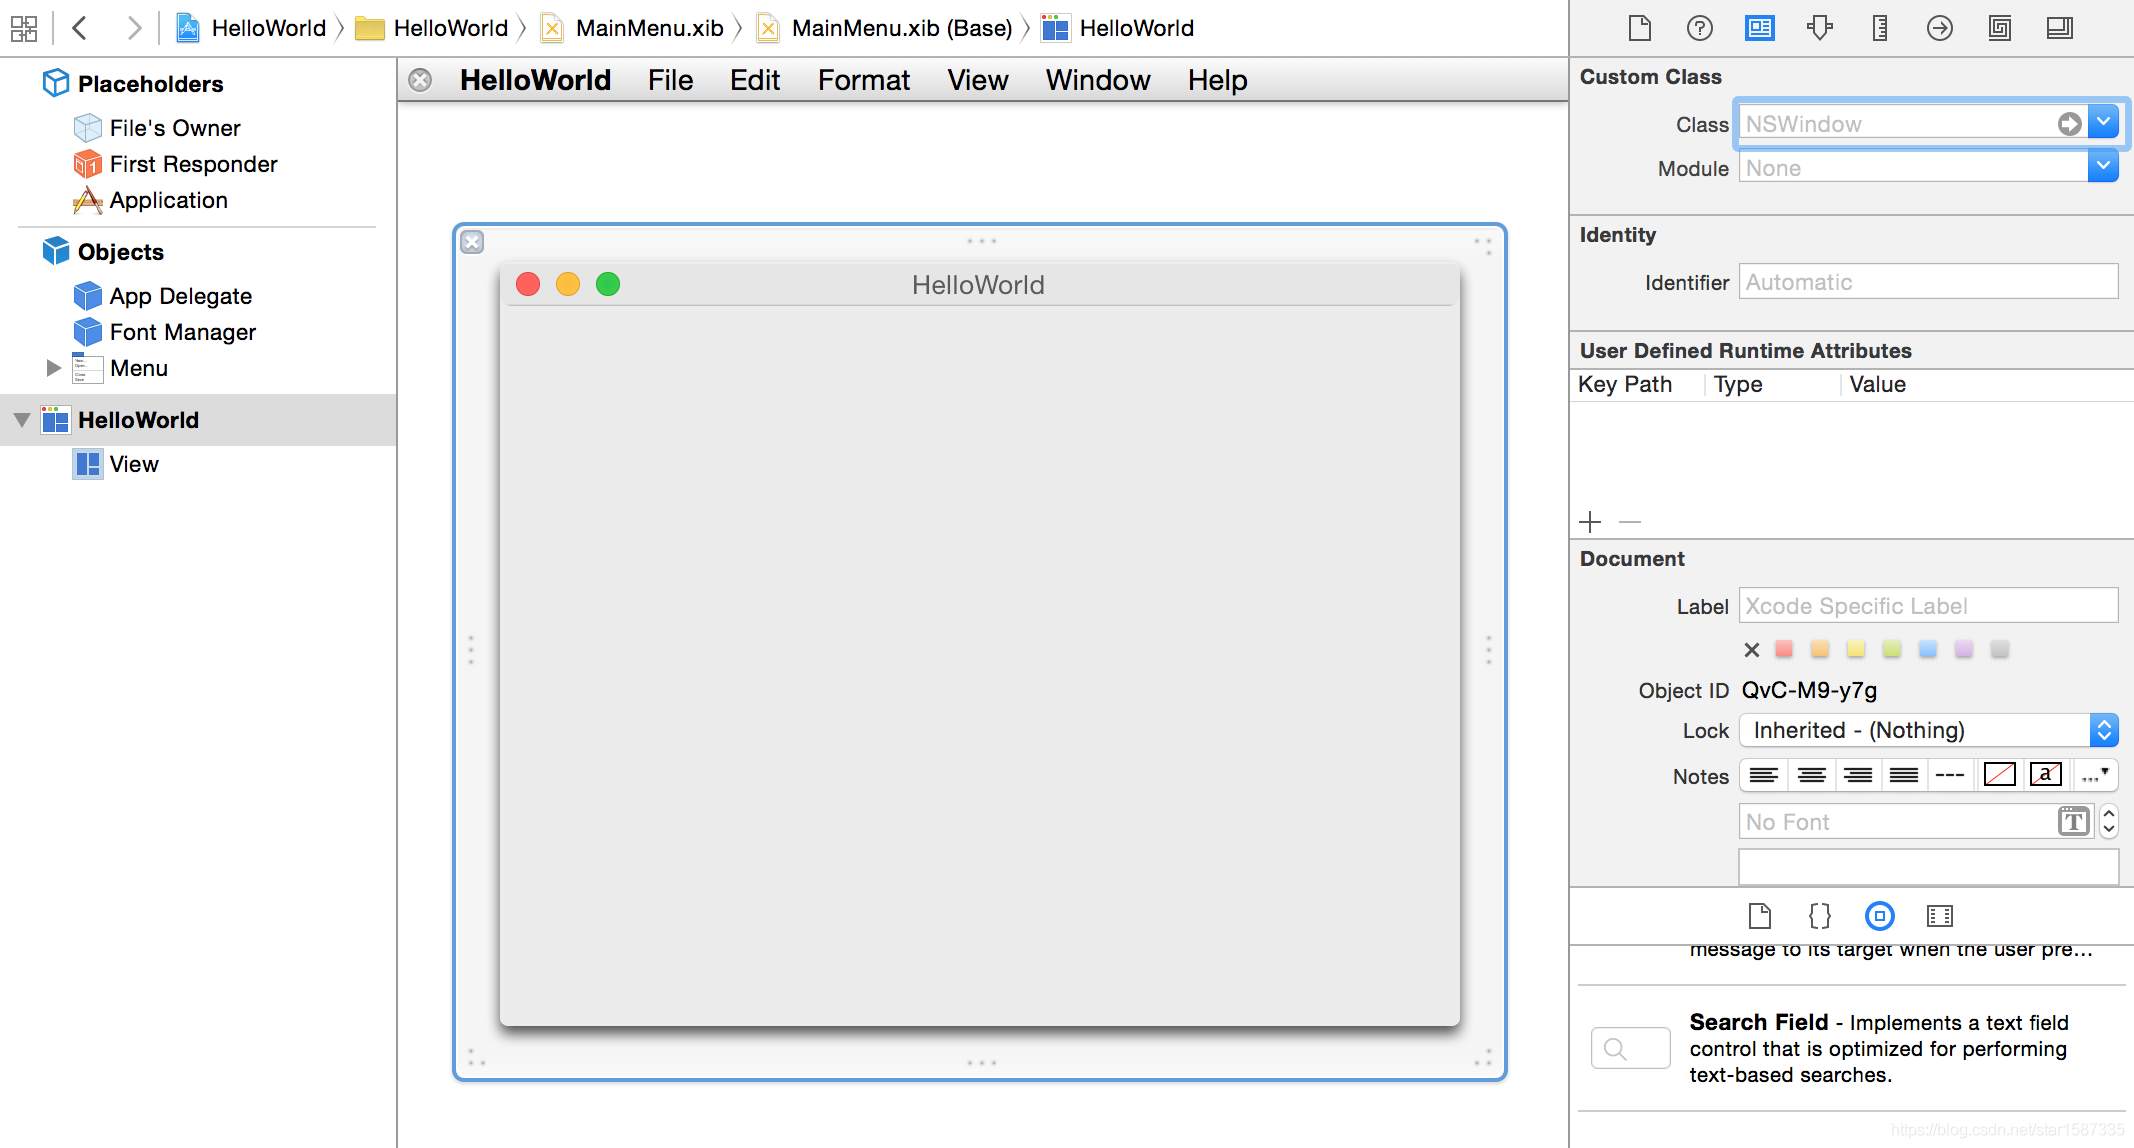Screen dimensions: 2134x1148
Task: Select App Delegate in Objects list
Action: tap(181, 295)
